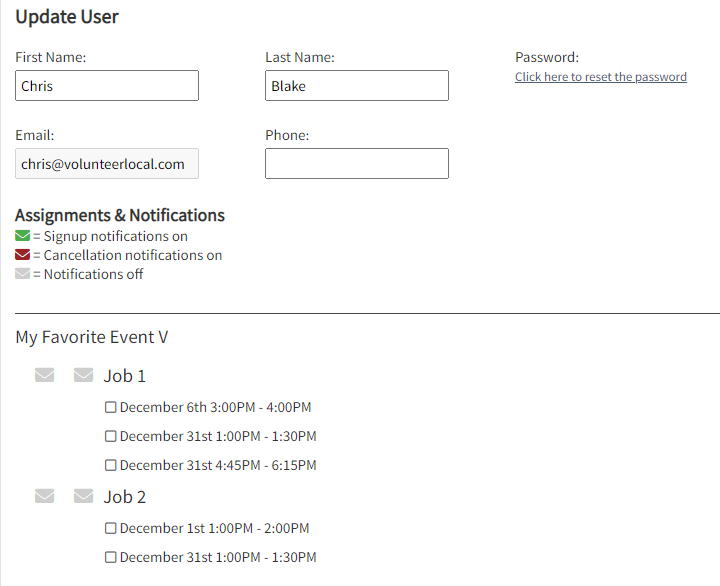Screen dimensions: 720x586
Task: Check Job 2 December 31st 1:00PM - 1:30PM shift
Action: click(x=110, y=557)
